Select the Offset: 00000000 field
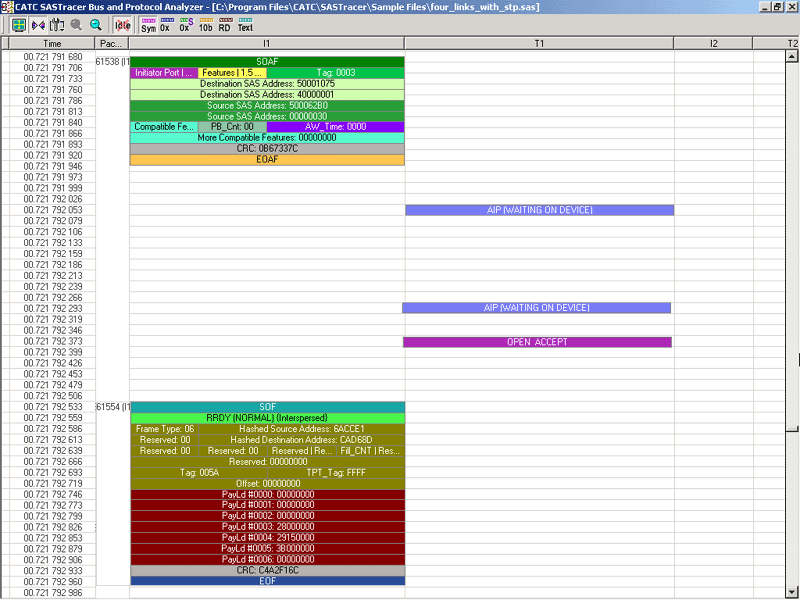 [268, 484]
